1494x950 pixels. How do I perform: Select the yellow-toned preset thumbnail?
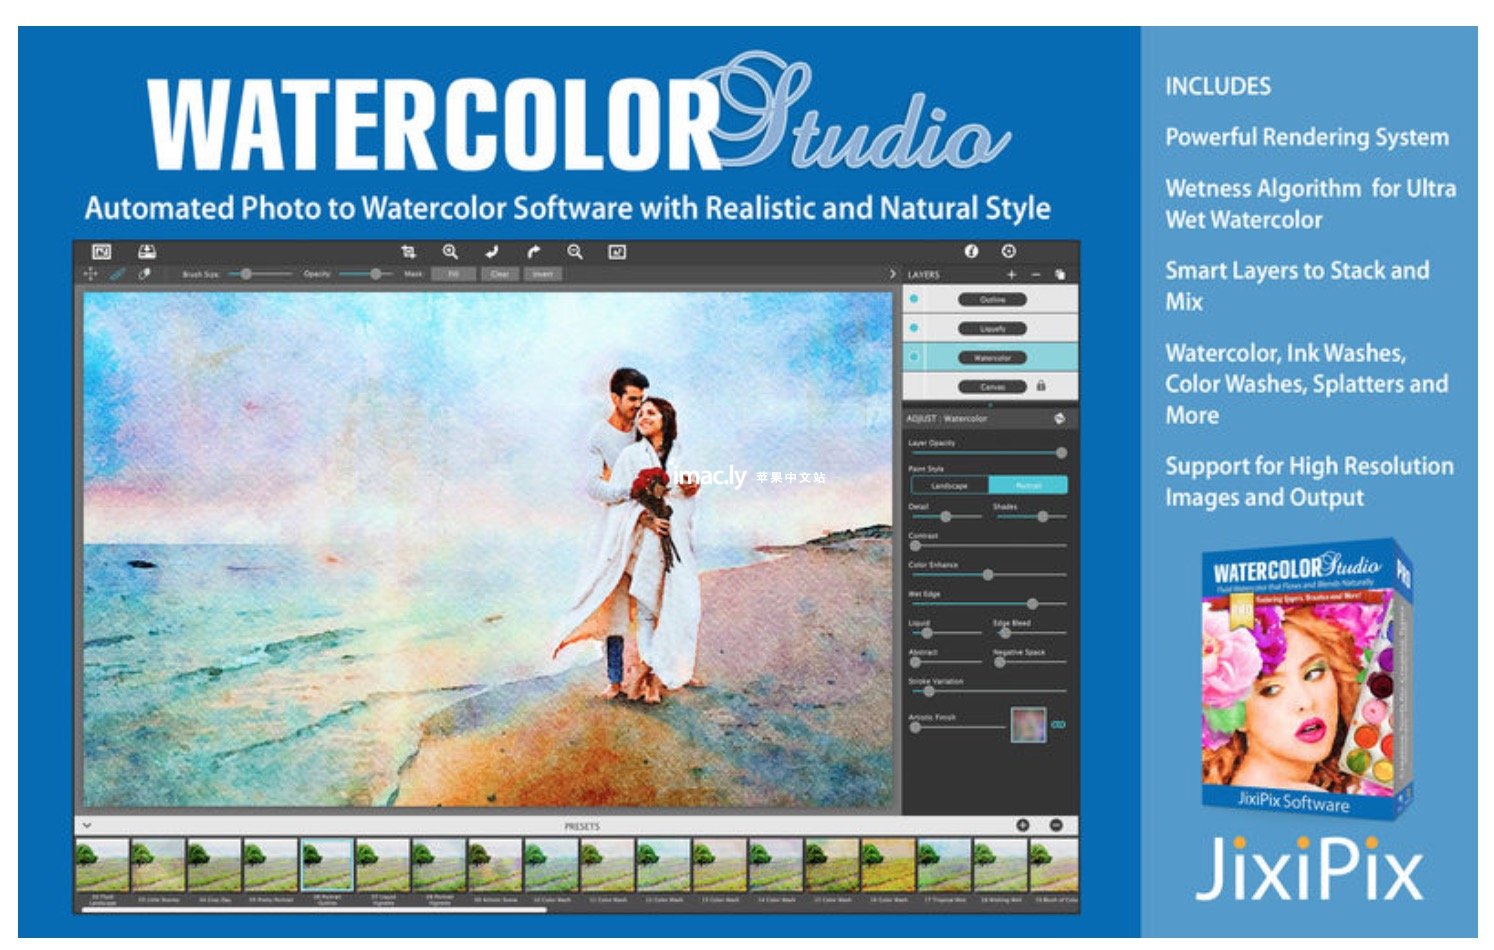click(x=887, y=865)
